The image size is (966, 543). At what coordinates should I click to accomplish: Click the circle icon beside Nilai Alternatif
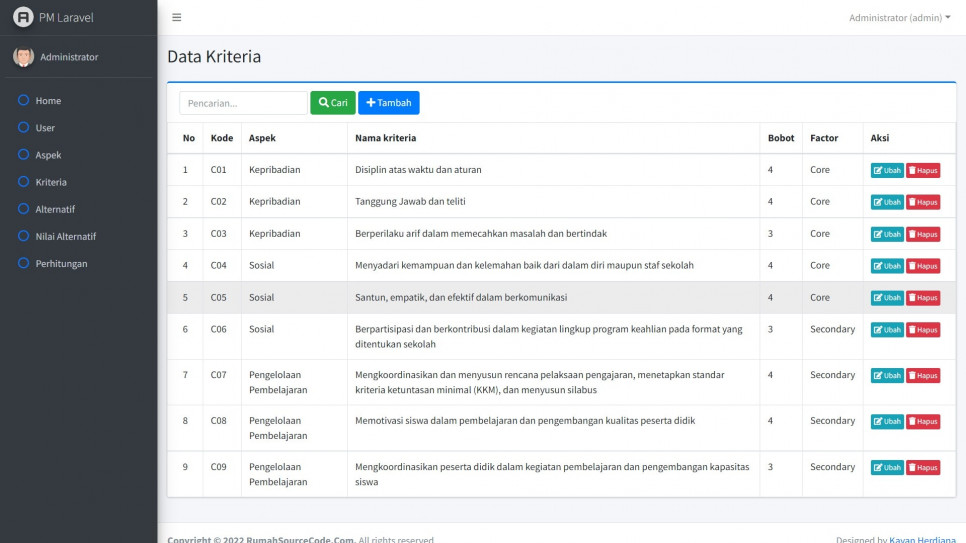23,235
